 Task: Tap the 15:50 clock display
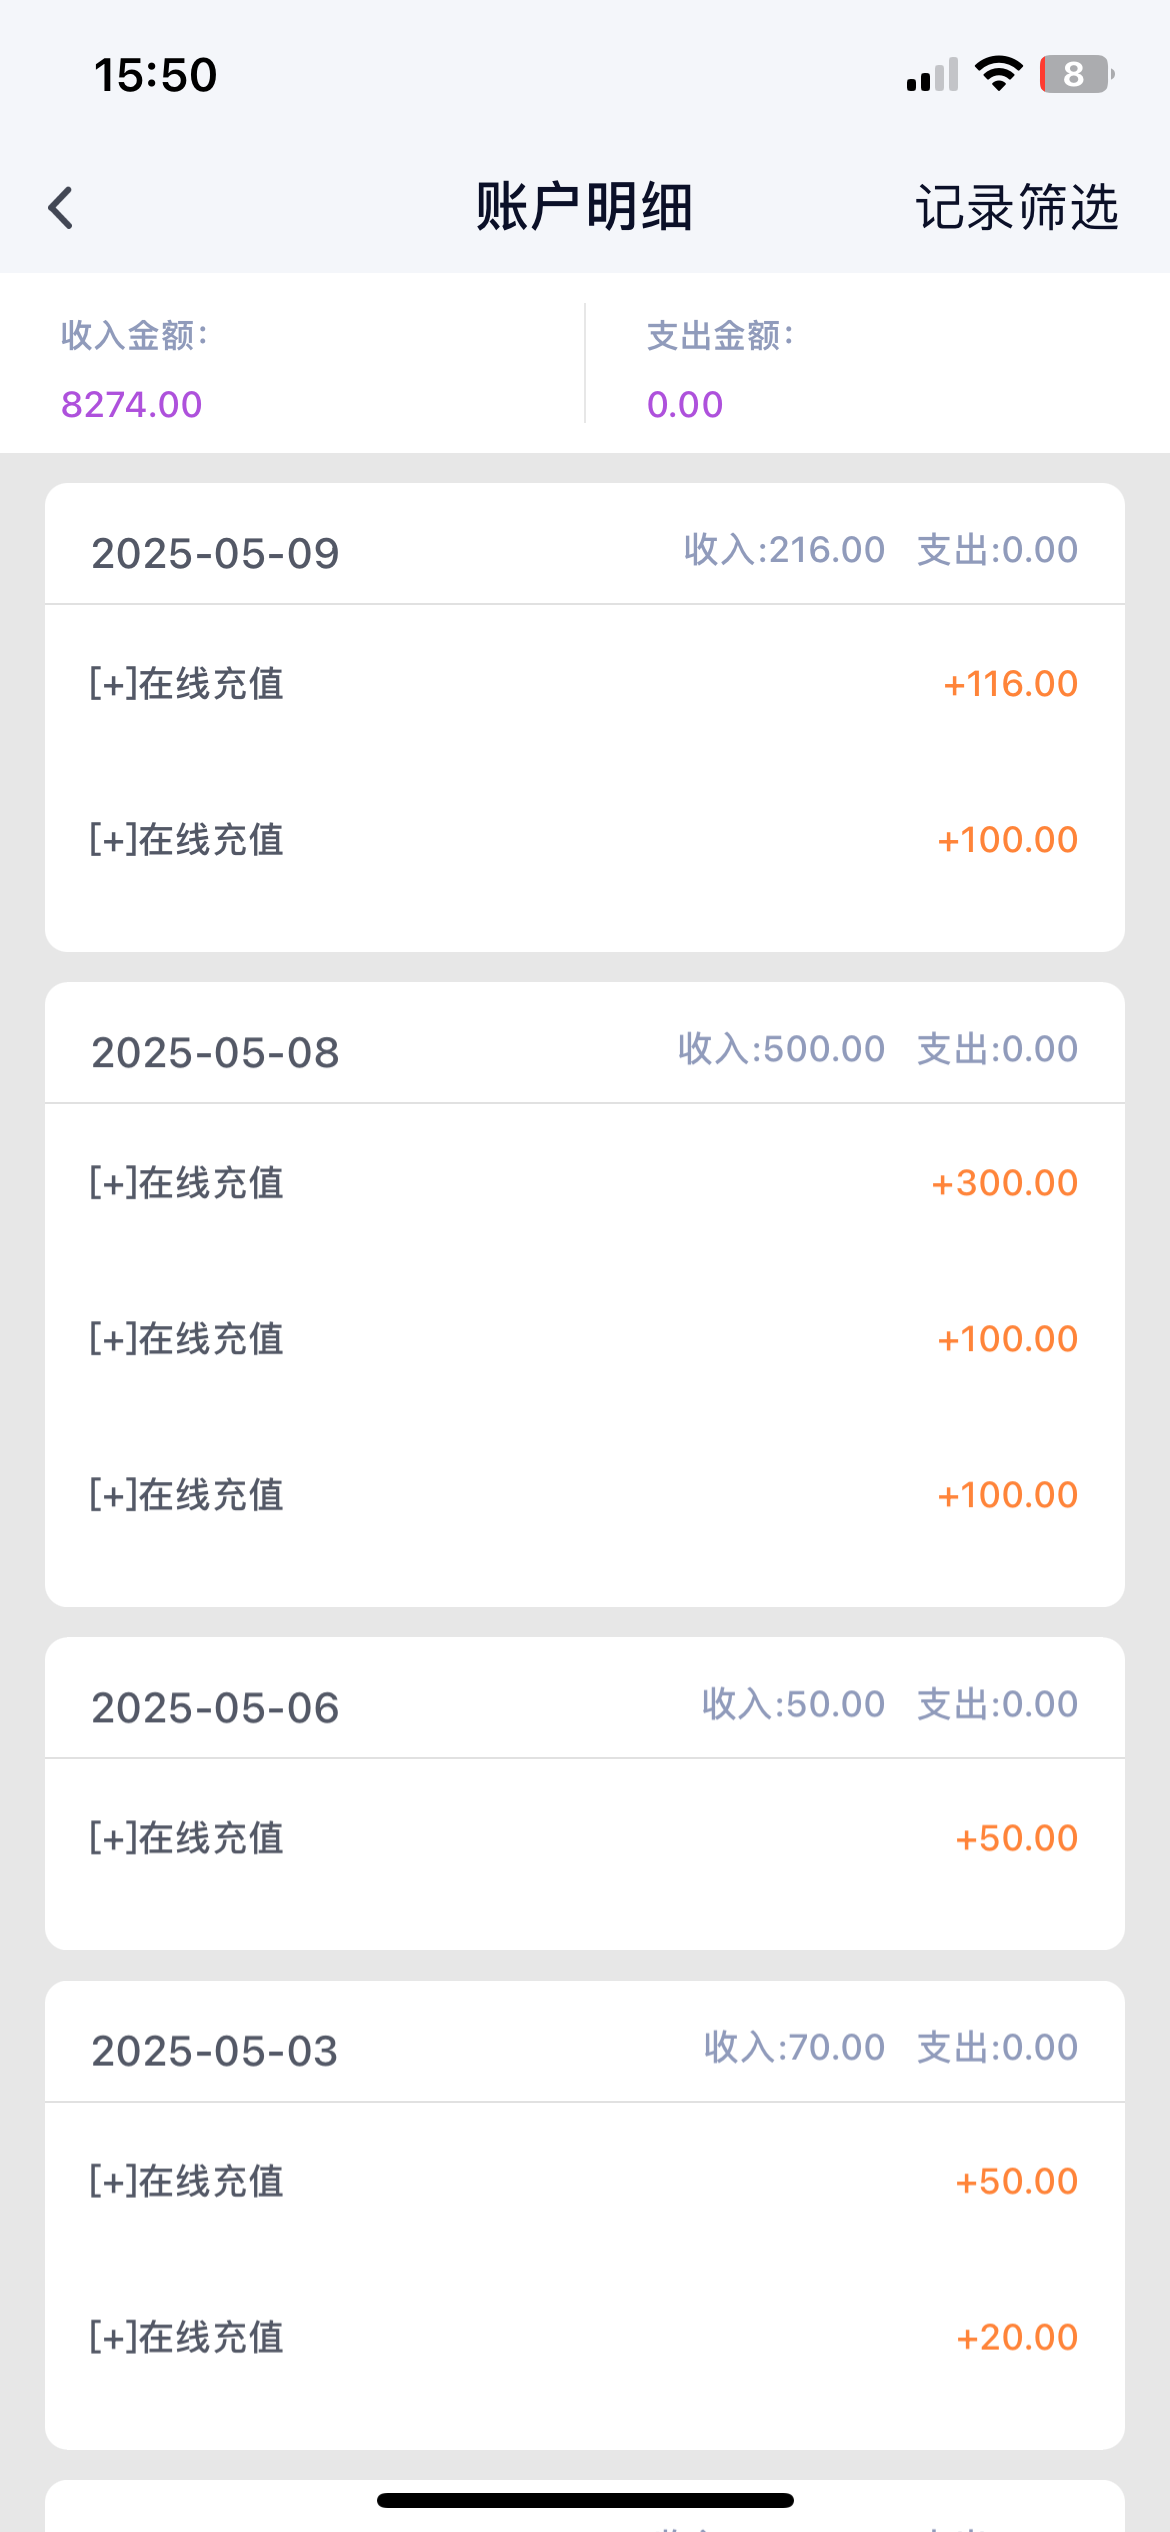coord(155,75)
